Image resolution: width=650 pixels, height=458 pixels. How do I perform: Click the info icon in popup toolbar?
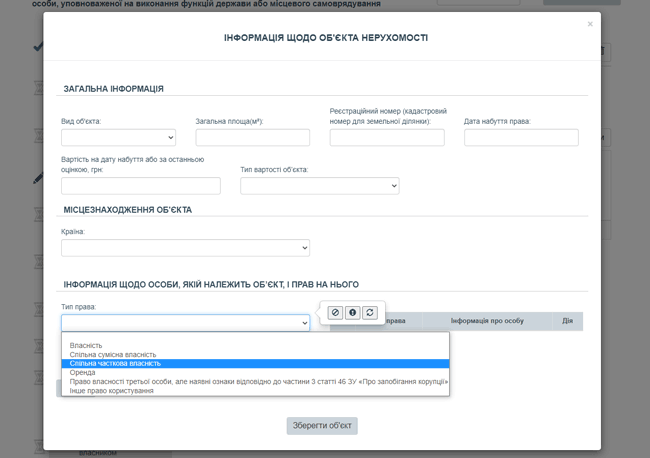click(x=353, y=313)
